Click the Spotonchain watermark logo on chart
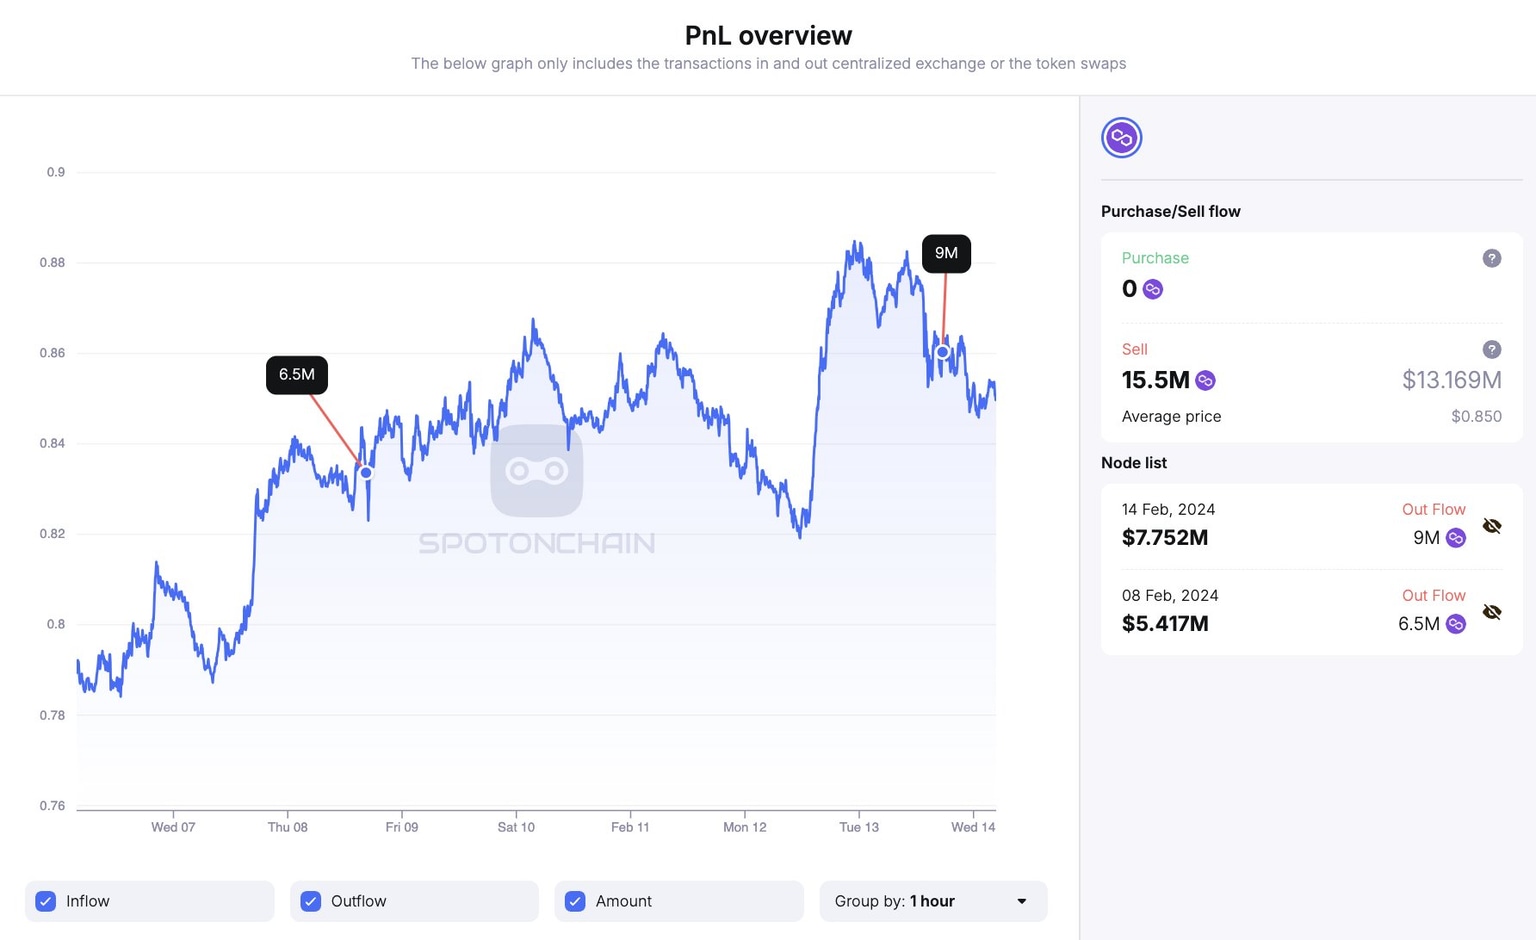This screenshot has height=940, width=1536. click(x=537, y=471)
